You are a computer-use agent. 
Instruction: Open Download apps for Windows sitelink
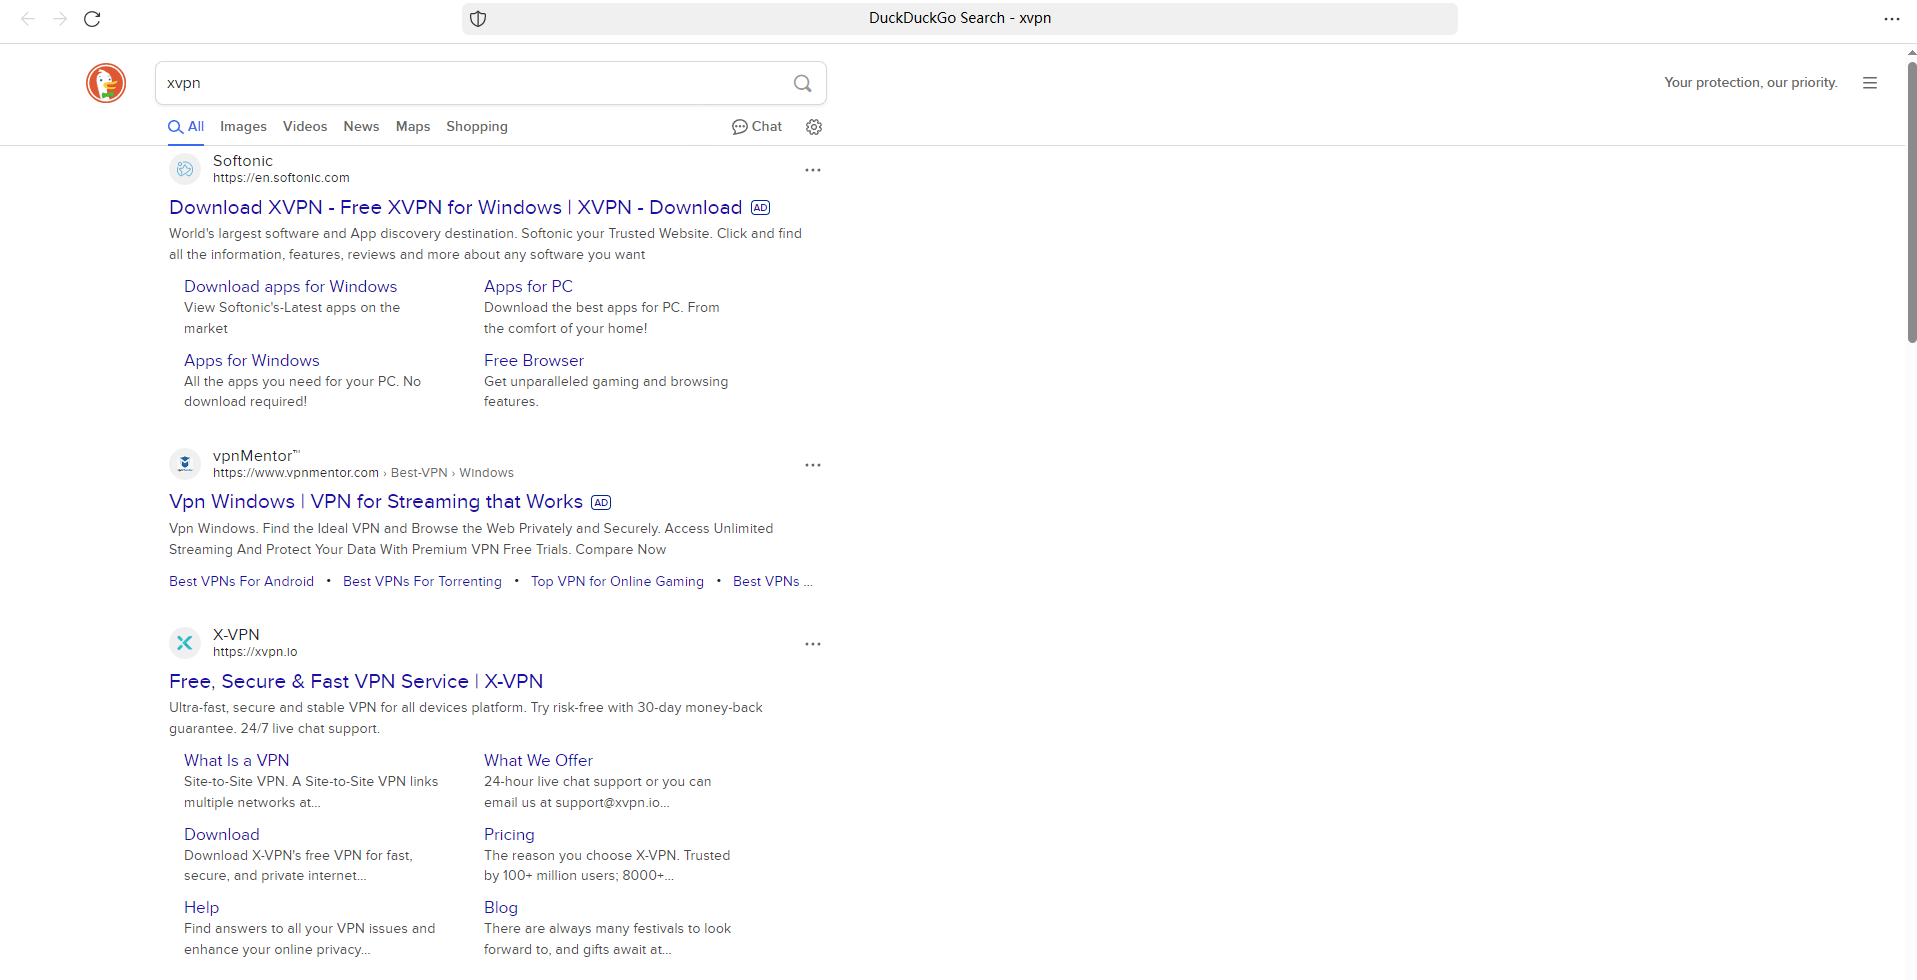click(x=290, y=286)
